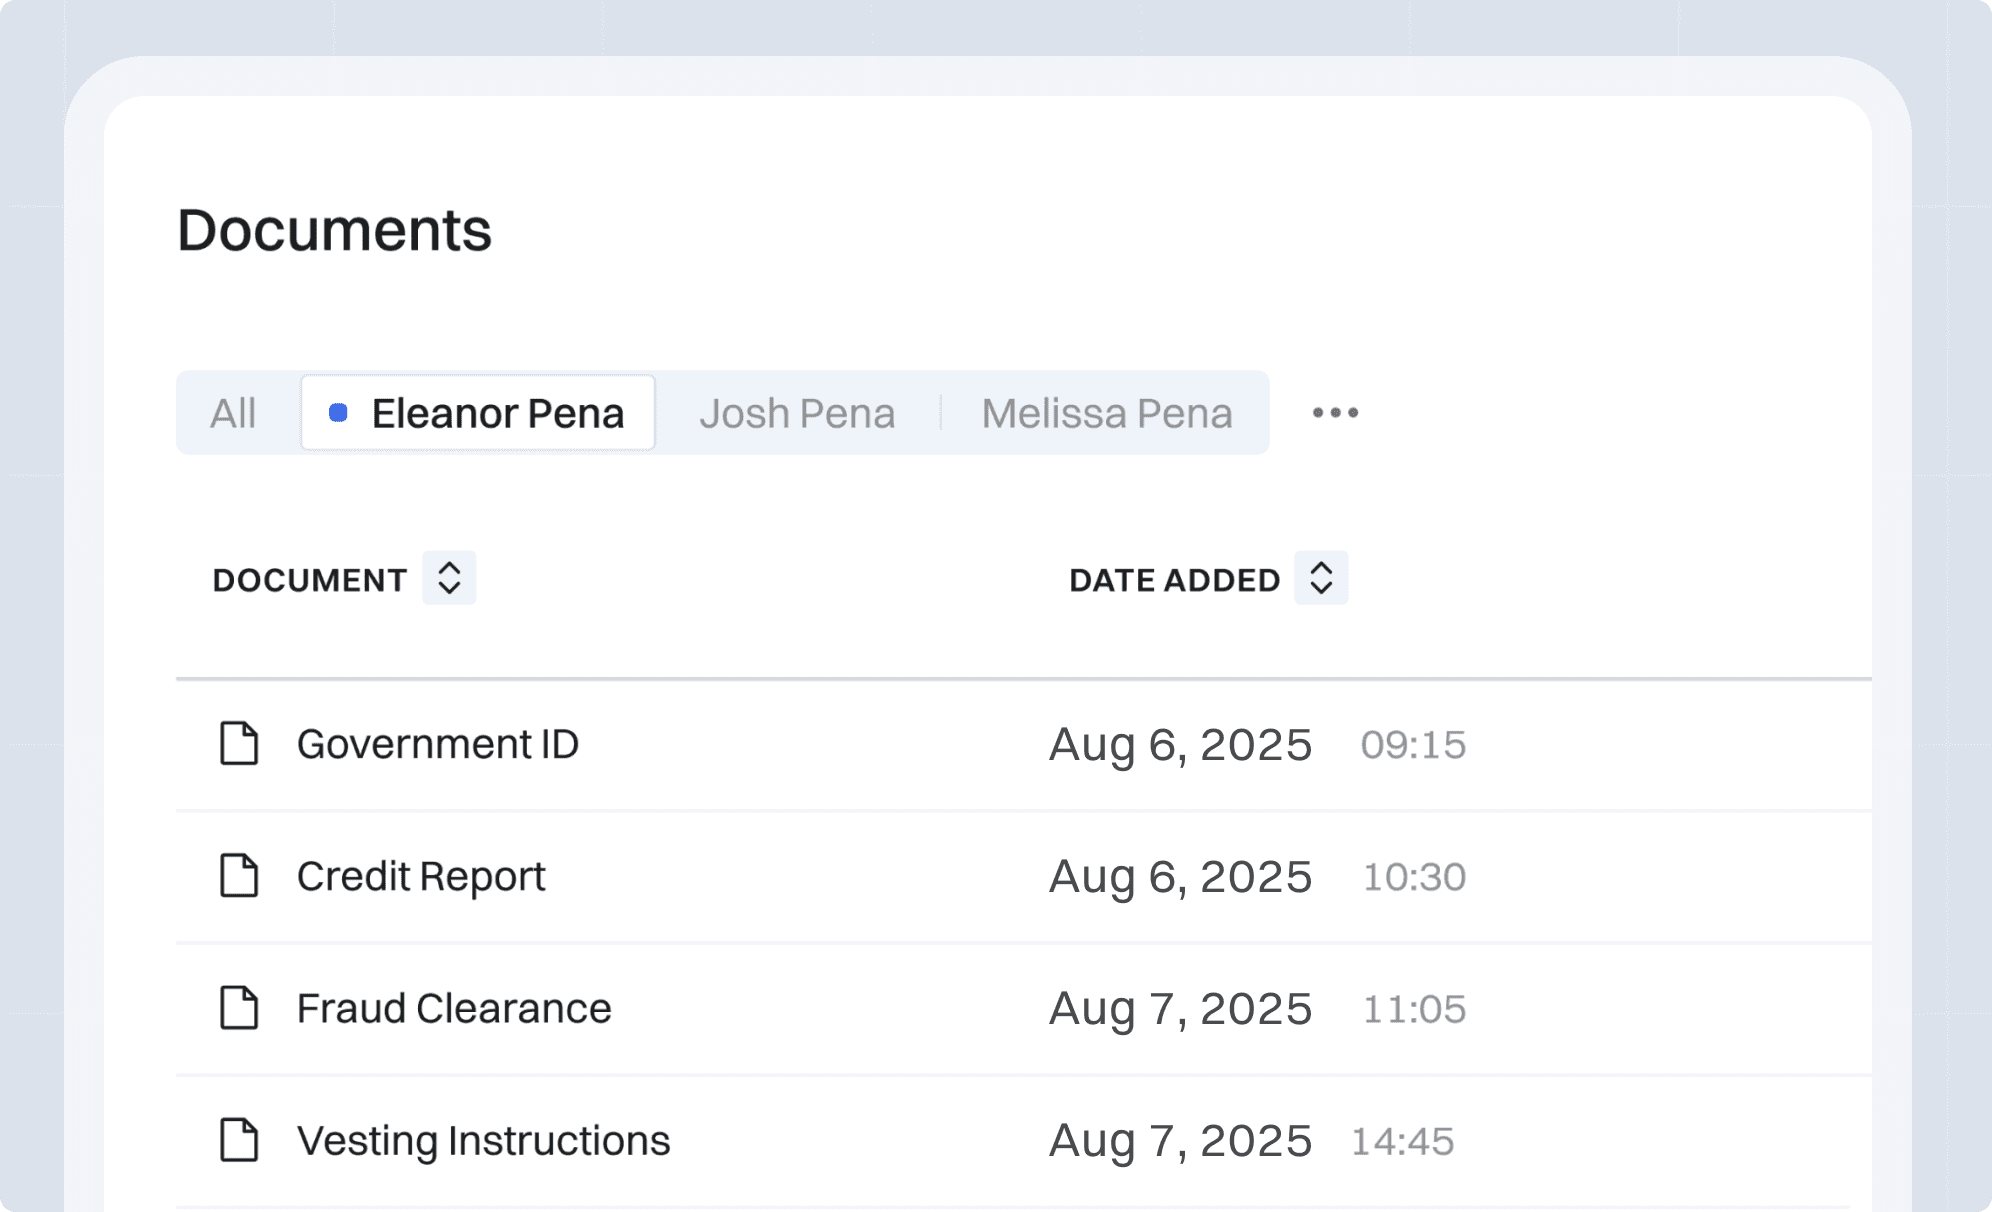Viewport: 1992px width, 1212px height.
Task: Click the Fraud Clearance file icon
Action: (238, 1009)
